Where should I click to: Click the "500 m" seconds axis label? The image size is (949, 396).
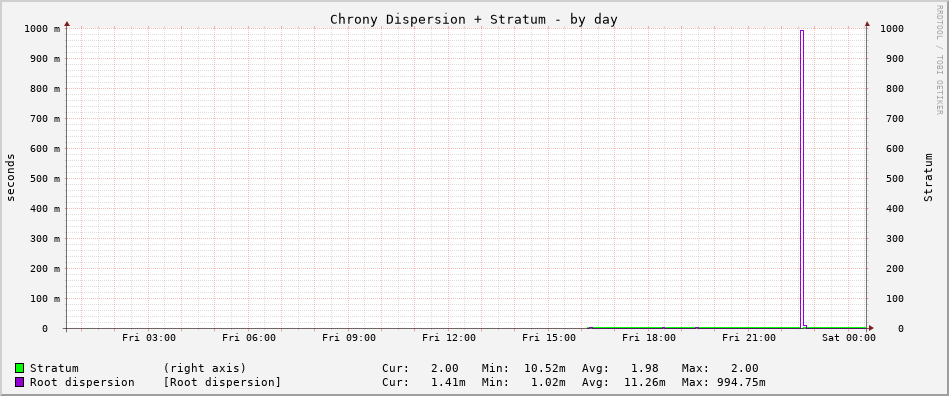[x=45, y=178]
